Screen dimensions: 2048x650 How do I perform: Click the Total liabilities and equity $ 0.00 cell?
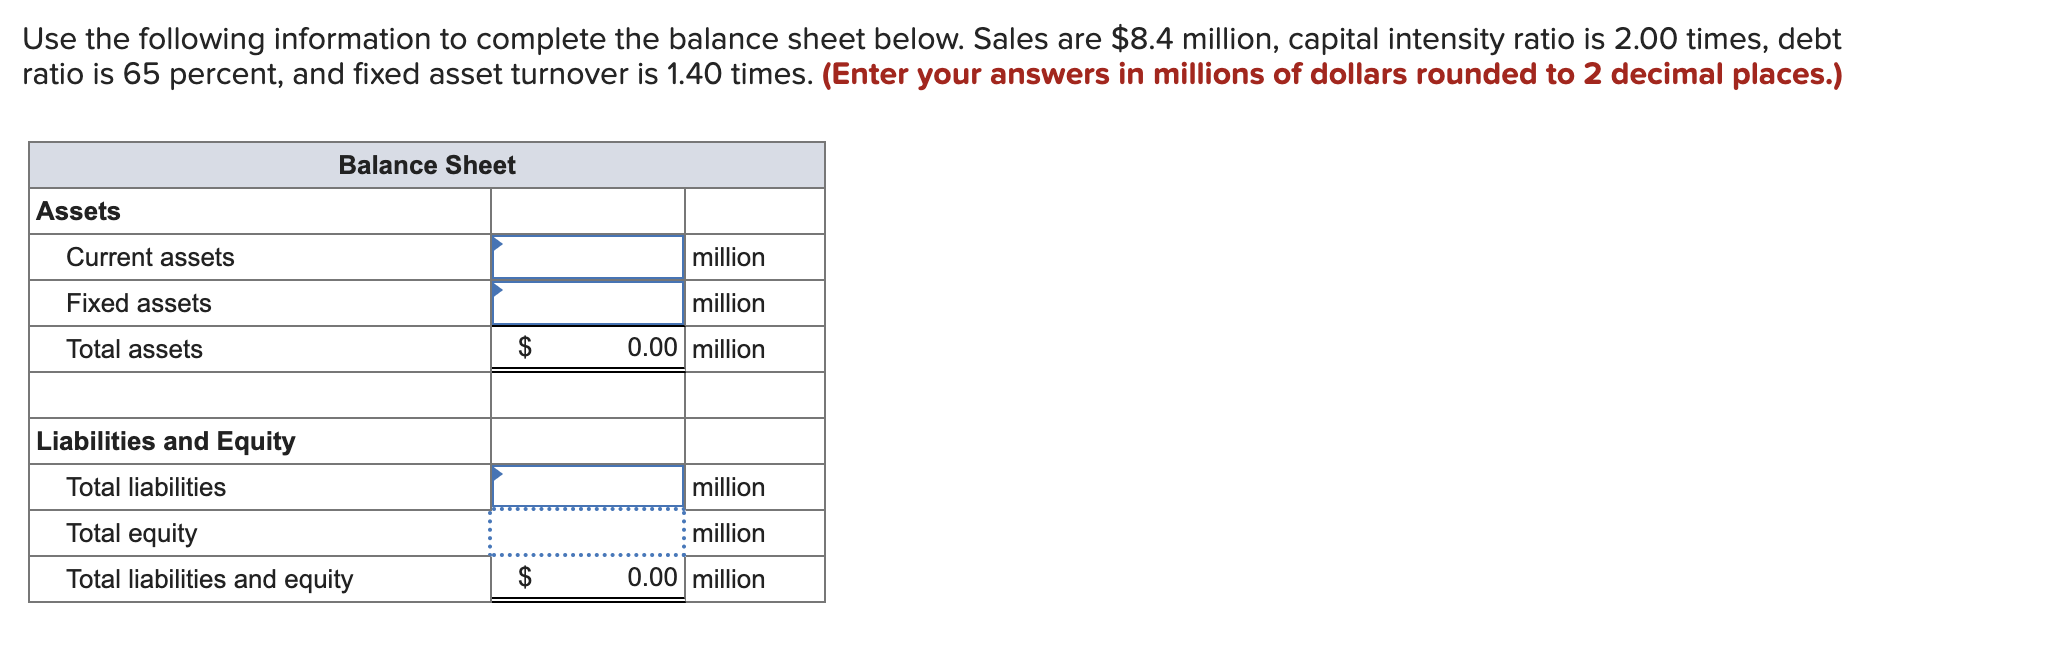[588, 578]
